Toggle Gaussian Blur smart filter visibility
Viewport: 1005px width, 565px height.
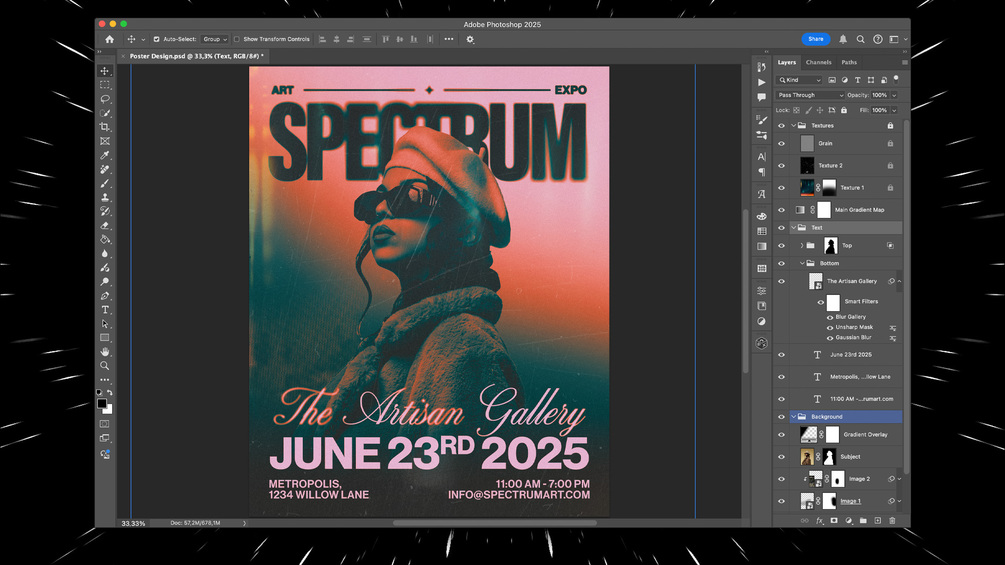830,338
